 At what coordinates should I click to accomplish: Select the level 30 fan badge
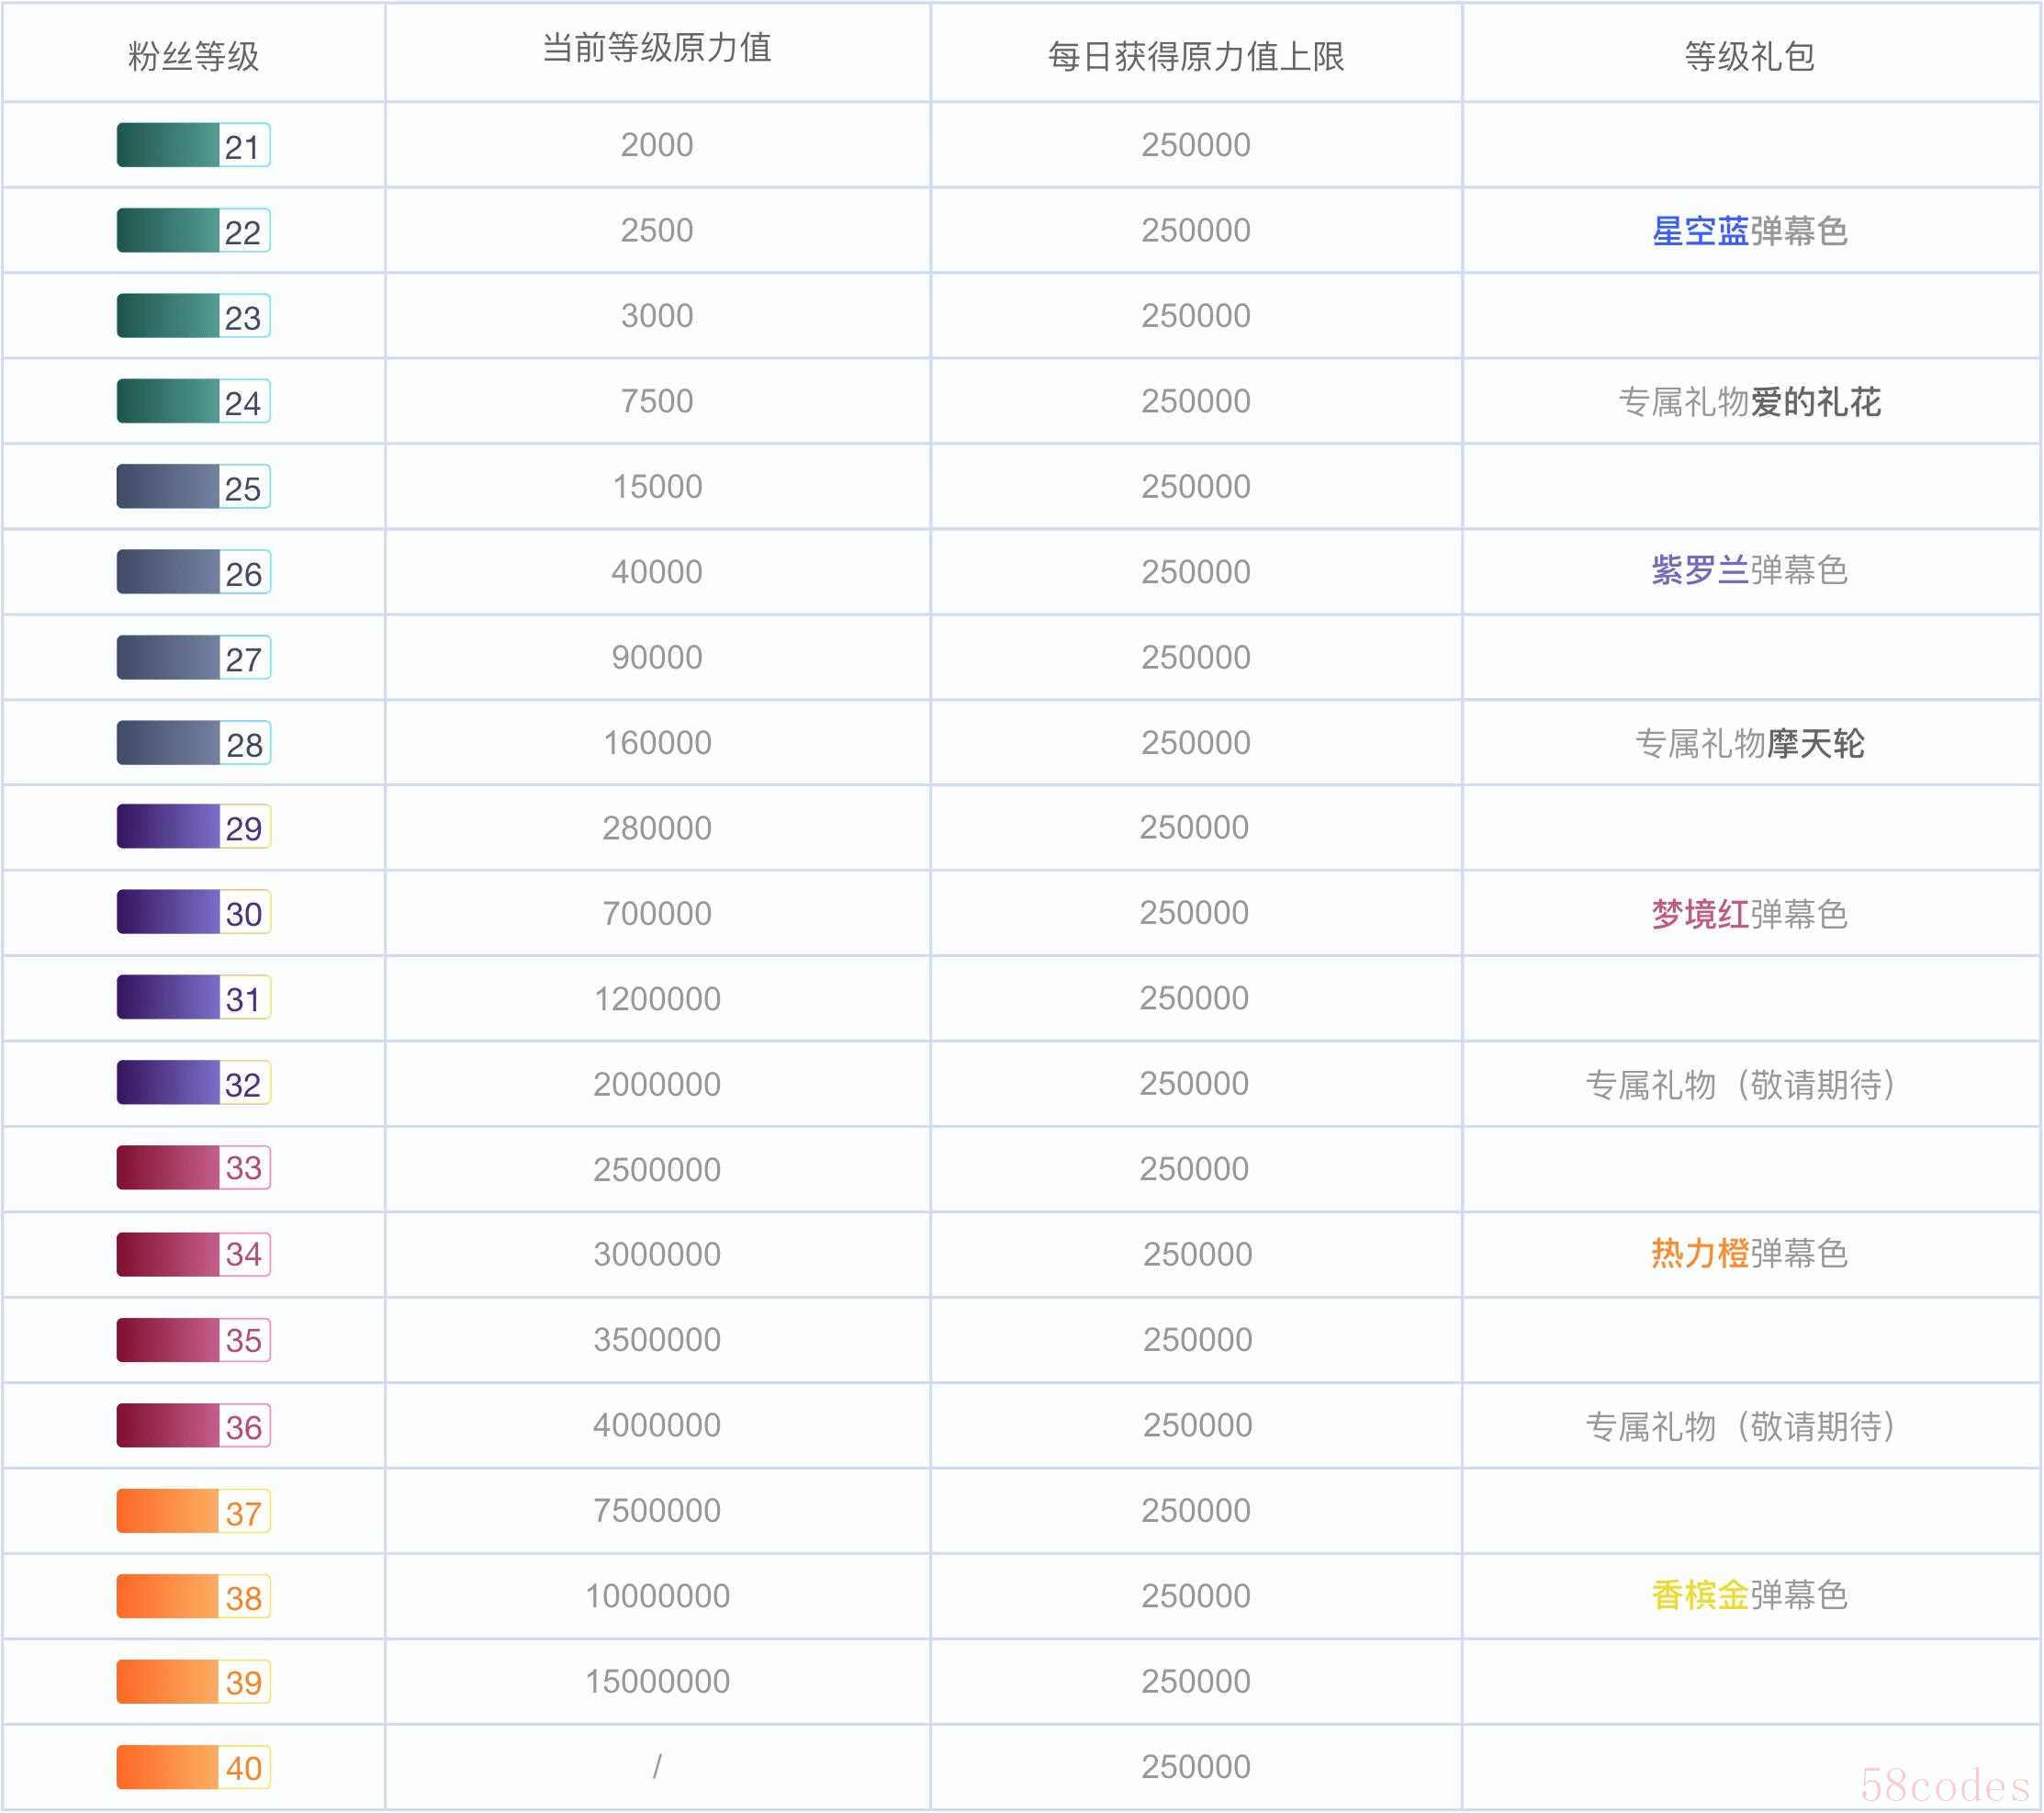193,913
